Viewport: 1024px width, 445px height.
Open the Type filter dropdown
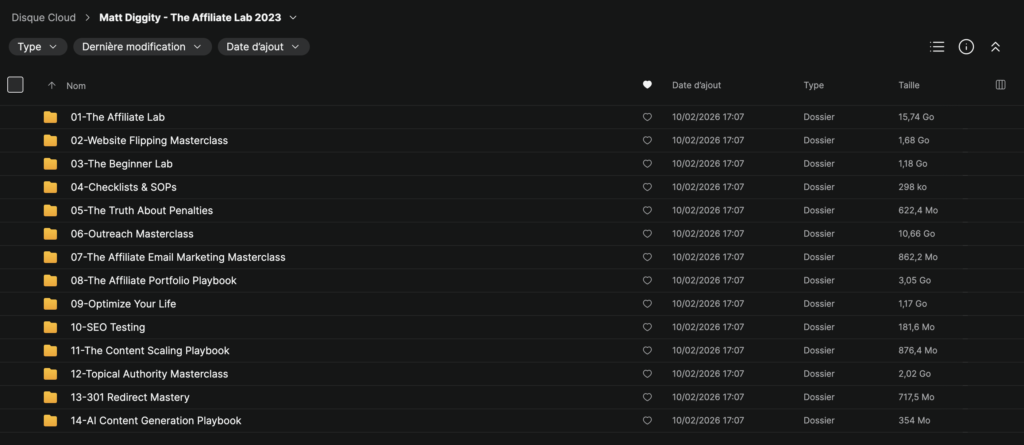pos(38,47)
